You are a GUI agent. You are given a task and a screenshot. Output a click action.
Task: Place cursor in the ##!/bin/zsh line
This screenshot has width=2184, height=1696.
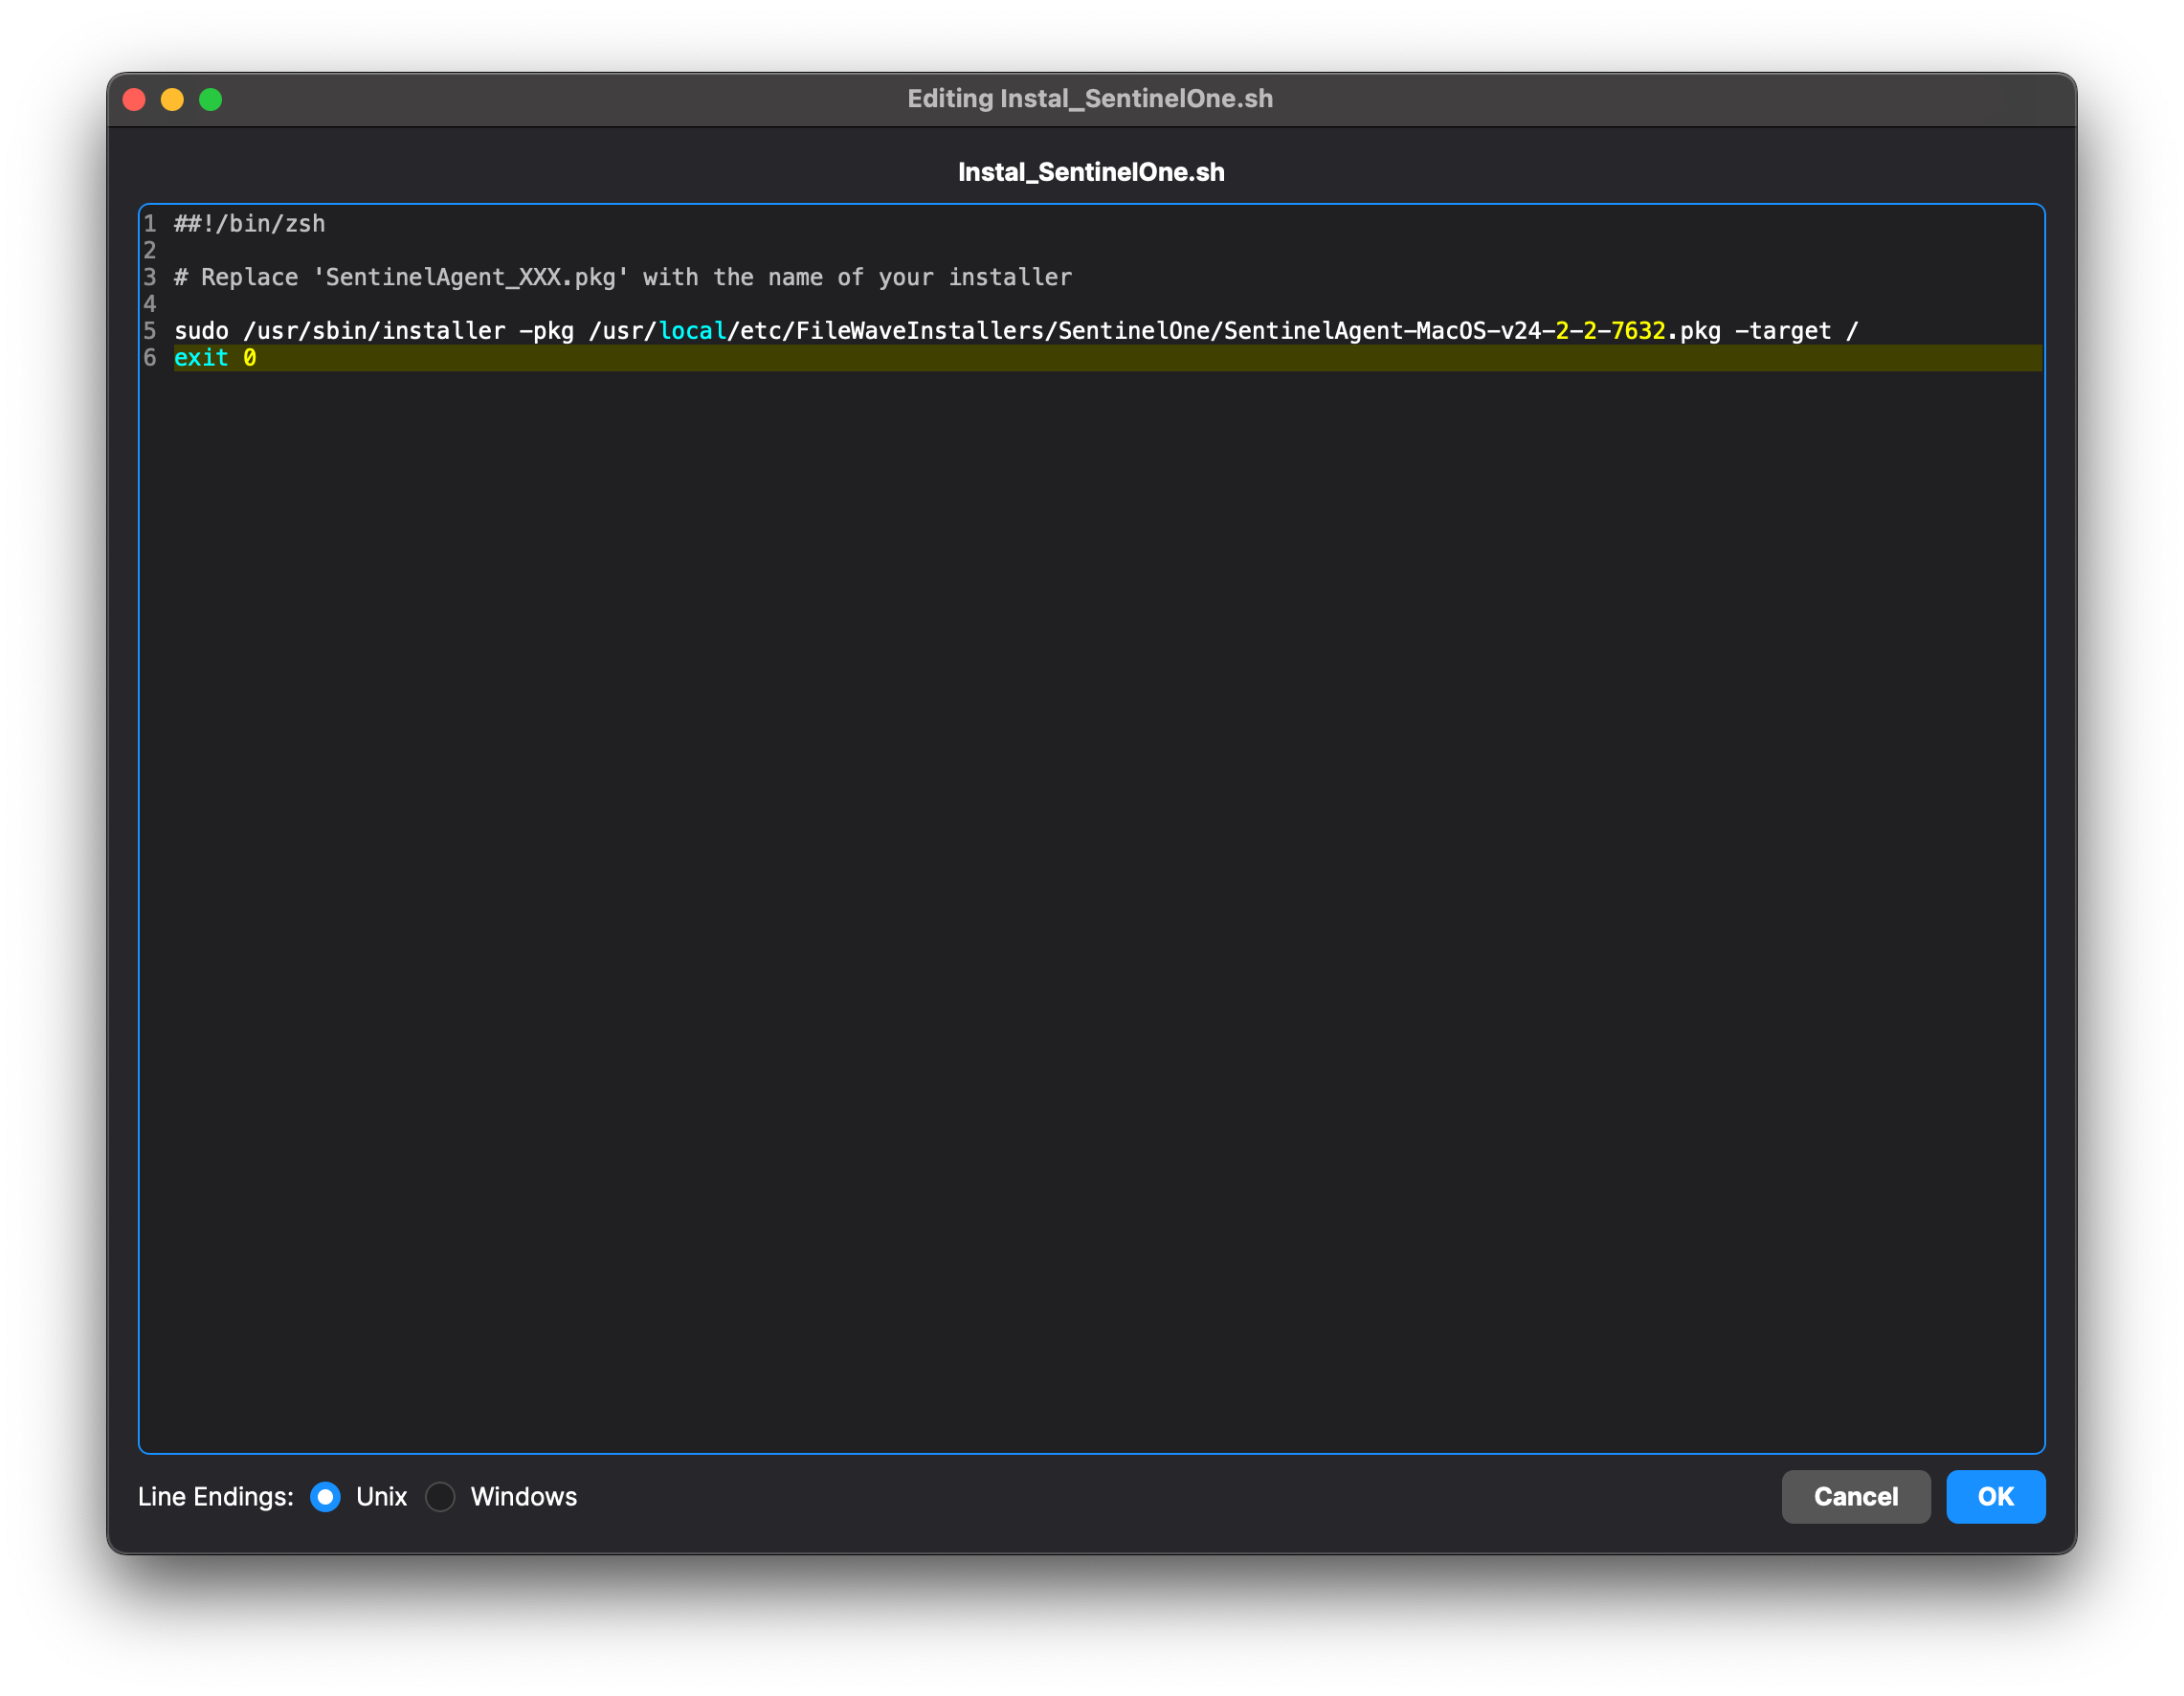click(x=250, y=223)
